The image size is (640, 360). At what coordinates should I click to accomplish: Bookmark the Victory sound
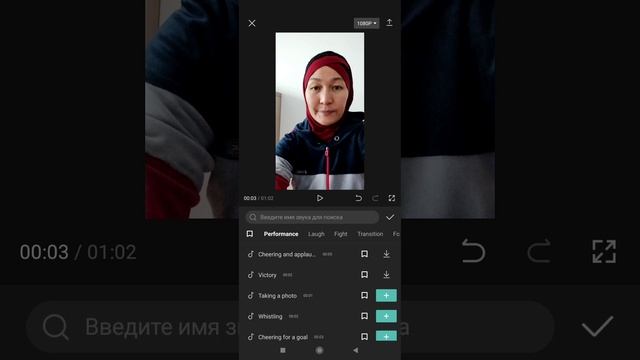[x=364, y=275]
